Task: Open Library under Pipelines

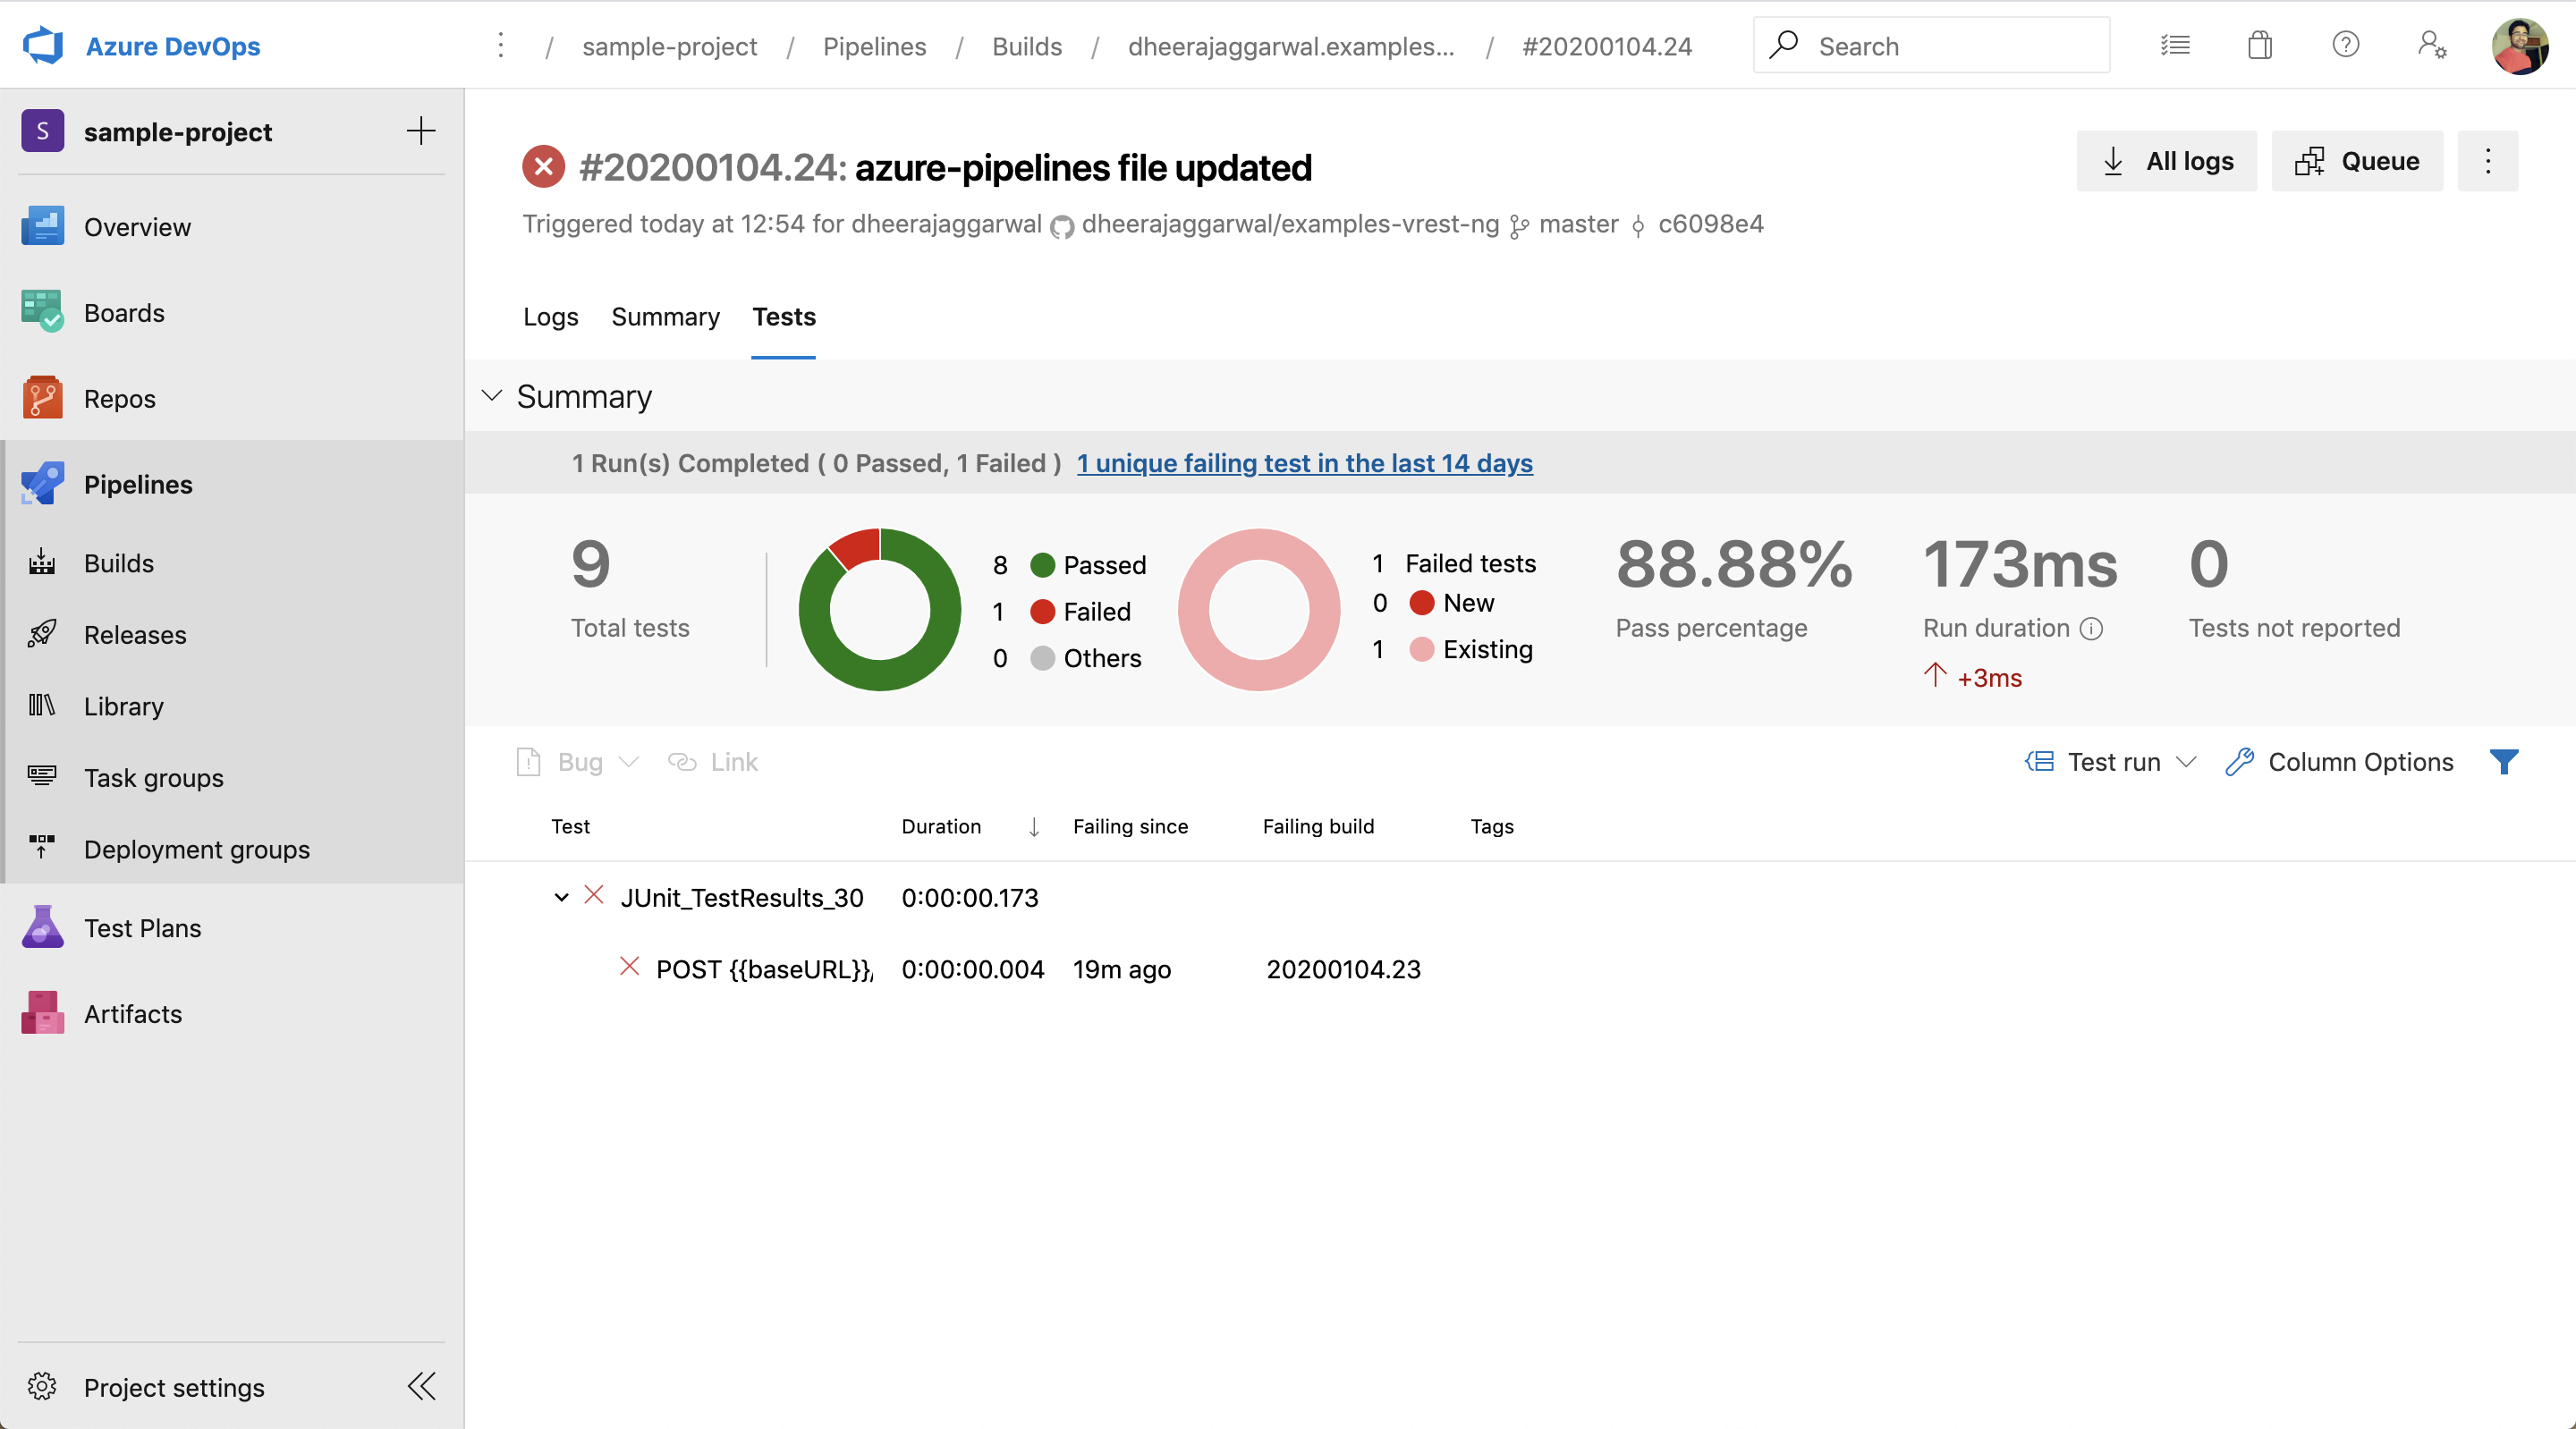Action: tap(232, 706)
